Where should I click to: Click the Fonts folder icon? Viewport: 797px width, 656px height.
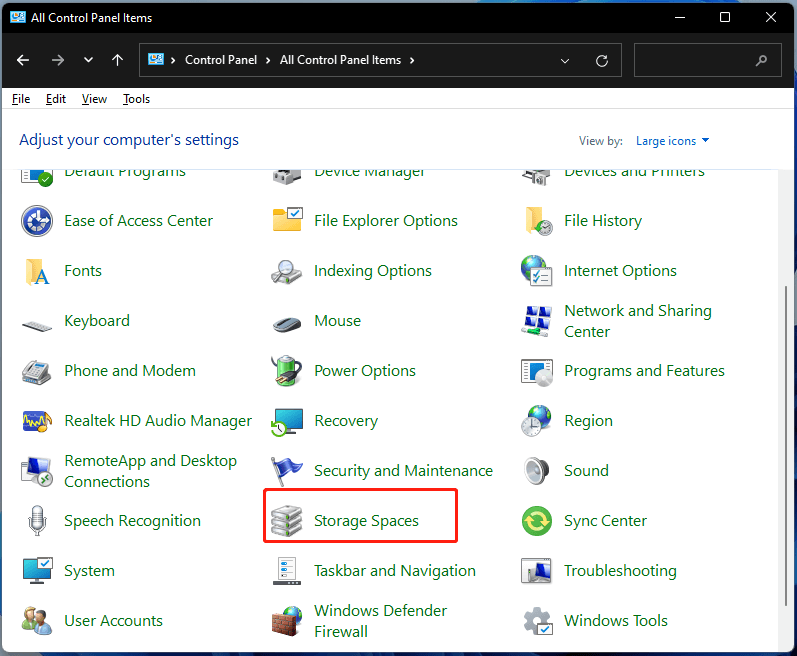tap(37, 271)
